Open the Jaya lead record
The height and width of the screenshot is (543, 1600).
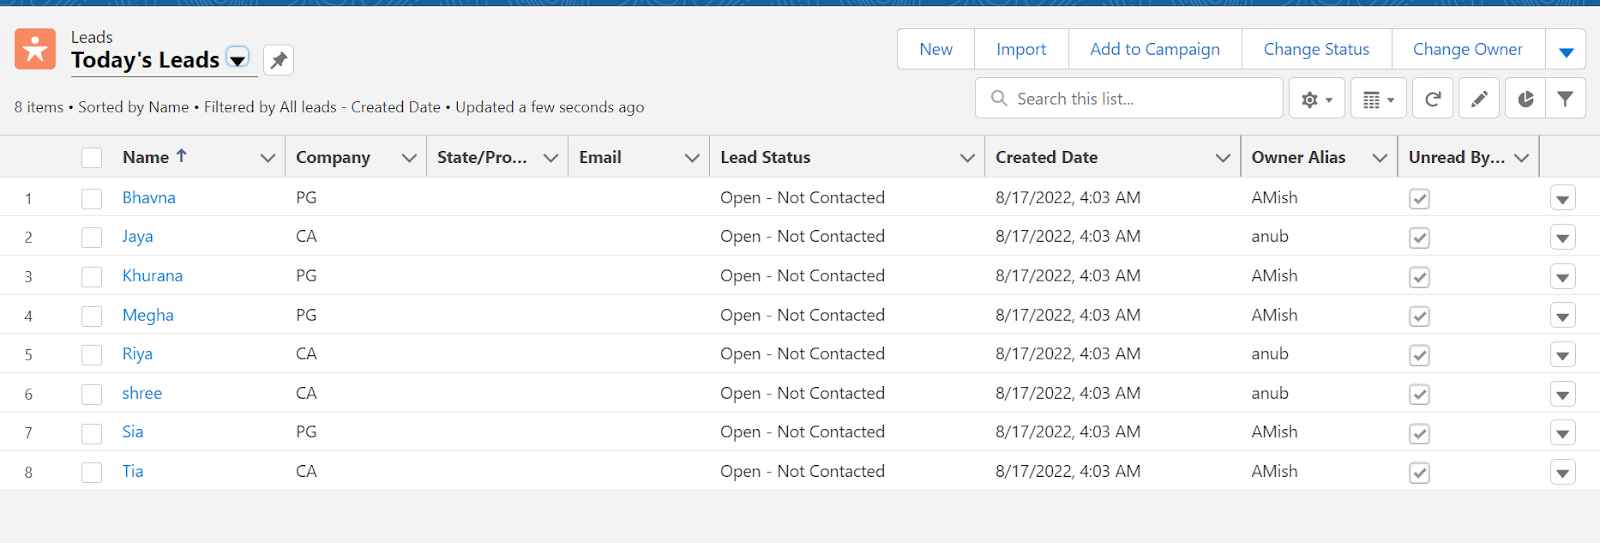click(138, 237)
